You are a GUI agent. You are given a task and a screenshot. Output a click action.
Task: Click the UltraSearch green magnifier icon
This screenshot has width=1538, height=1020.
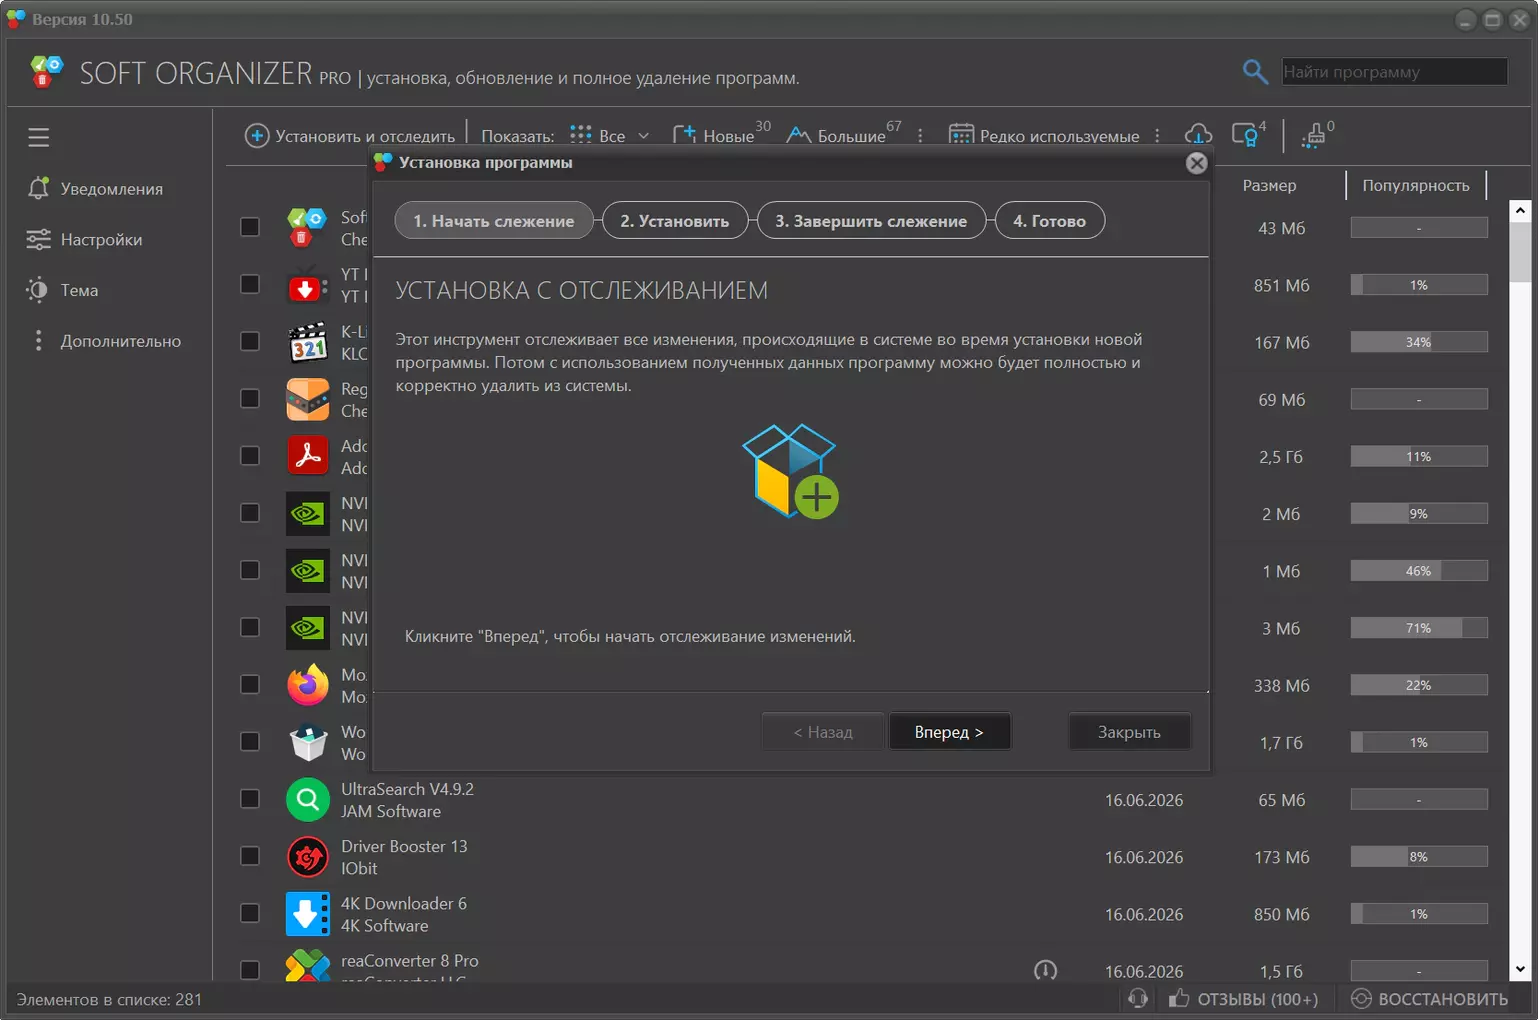307,799
